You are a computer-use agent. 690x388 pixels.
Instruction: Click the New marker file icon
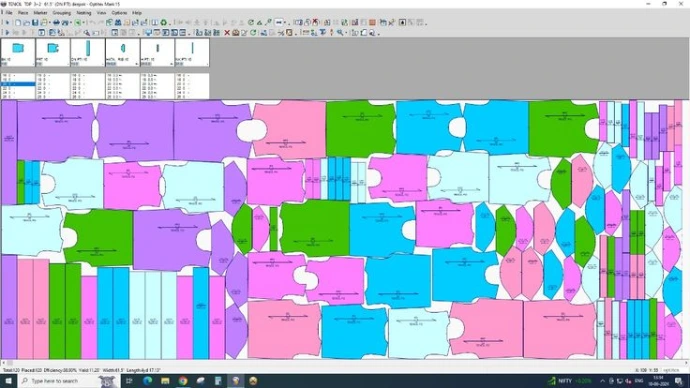pos(18,22)
